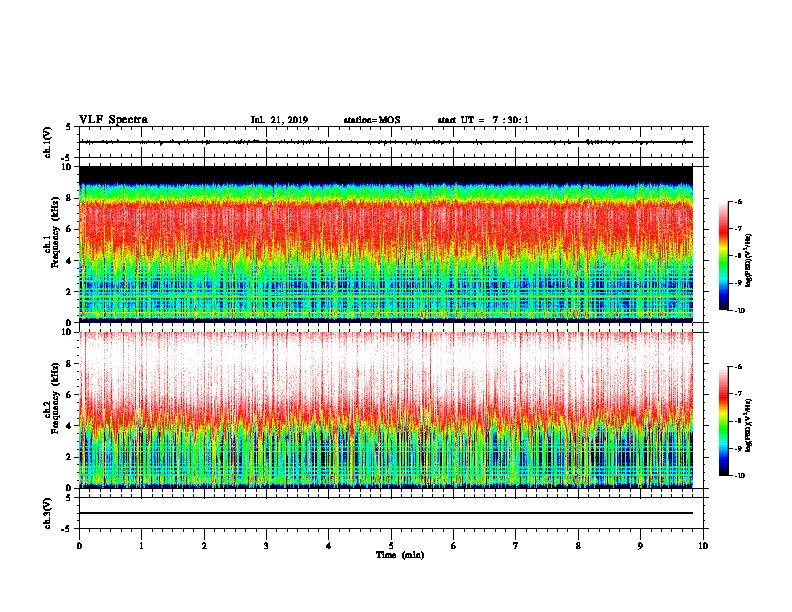The width and height of the screenshot is (792, 612).
Task: Click time axis tick label "3"
Action: (x=266, y=545)
